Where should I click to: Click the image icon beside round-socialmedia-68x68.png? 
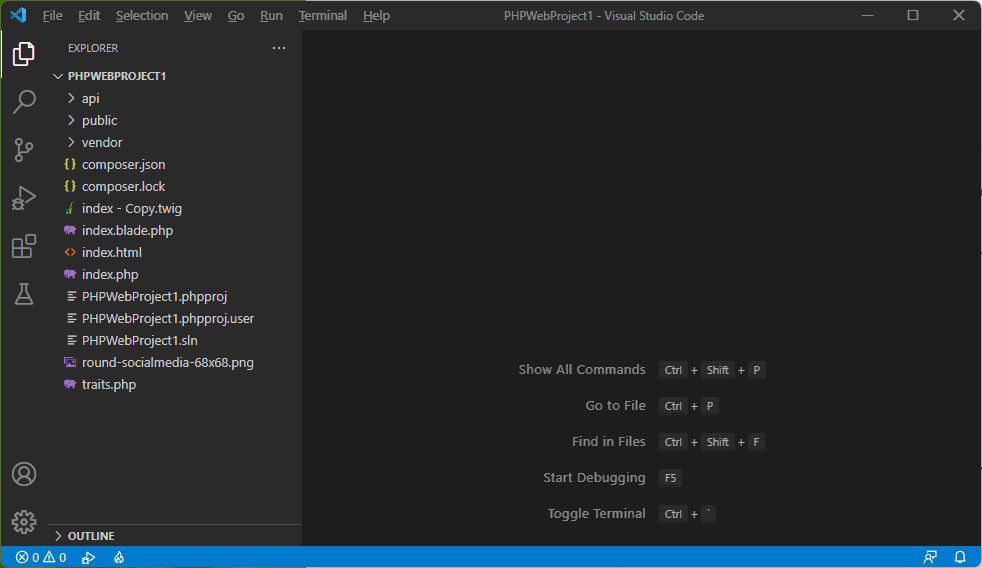point(70,363)
